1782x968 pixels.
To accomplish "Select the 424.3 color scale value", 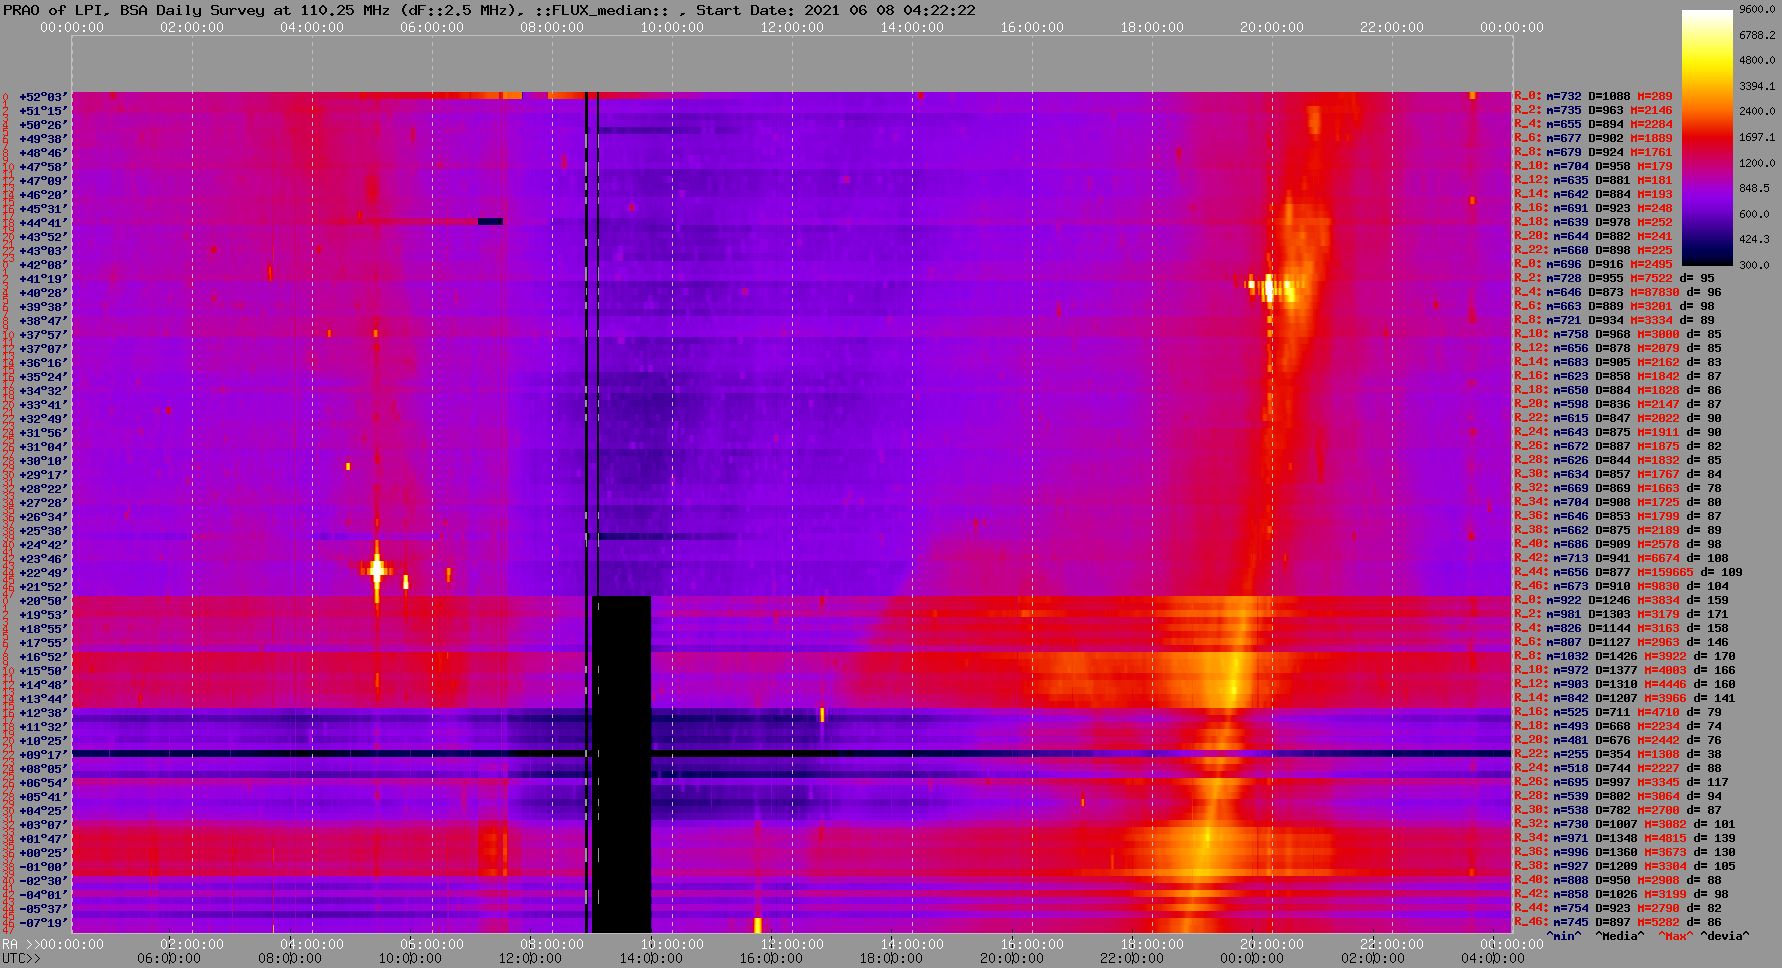I will pyautogui.click(x=1754, y=239).
